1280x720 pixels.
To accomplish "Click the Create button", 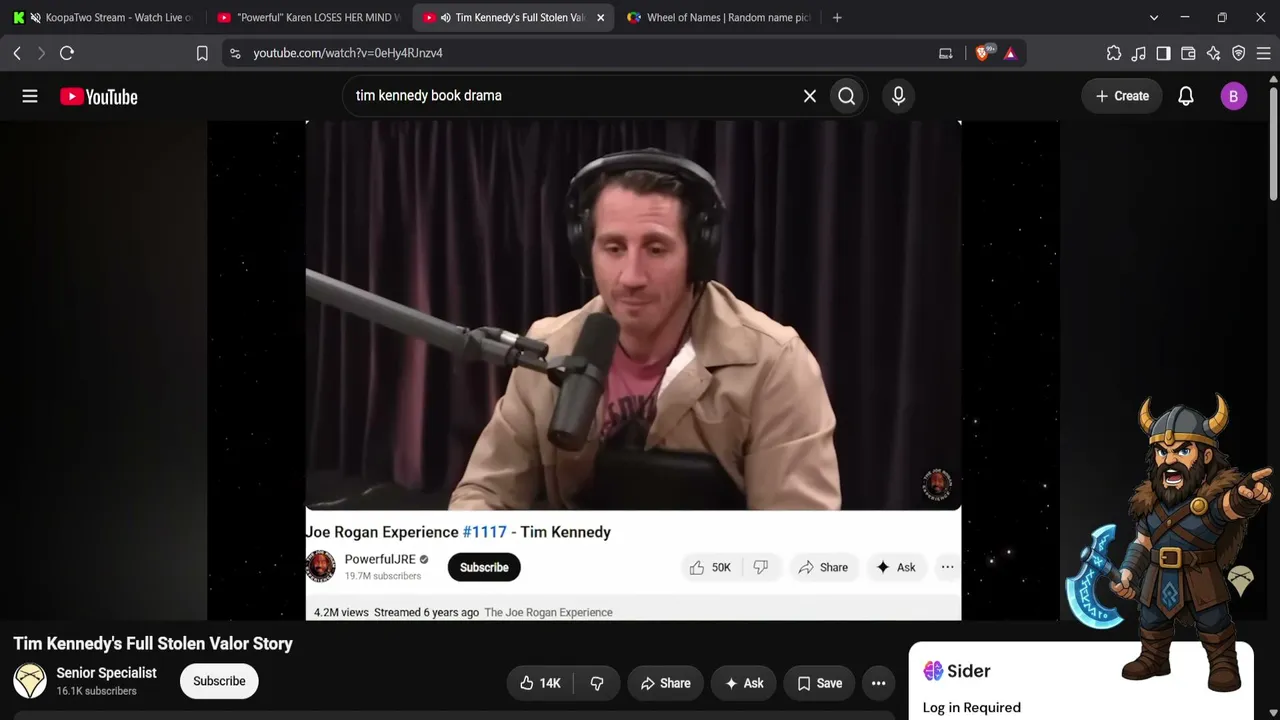I will [x=1122, y=96].
